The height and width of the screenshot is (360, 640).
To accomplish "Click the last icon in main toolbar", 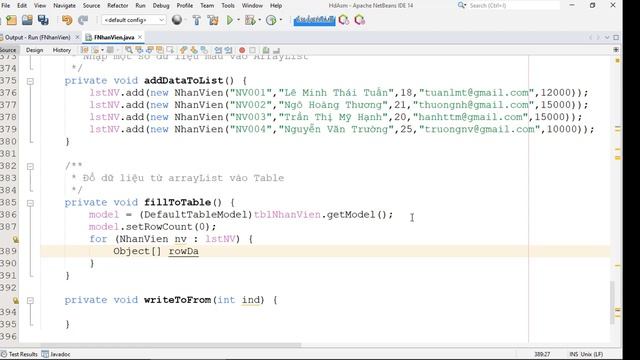I will click(x=360, y=20).
